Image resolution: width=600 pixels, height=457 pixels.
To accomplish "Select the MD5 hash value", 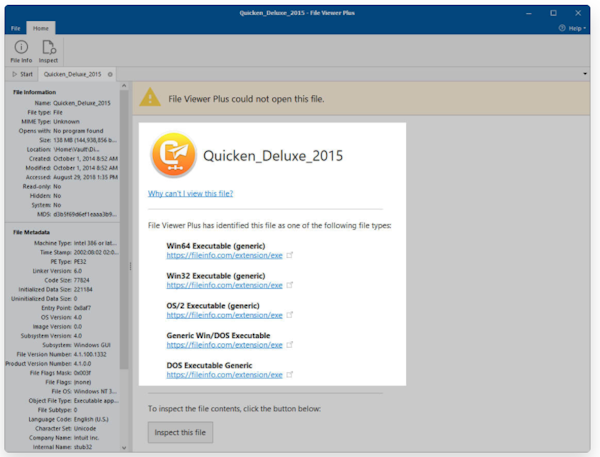I will coord(85,214).
